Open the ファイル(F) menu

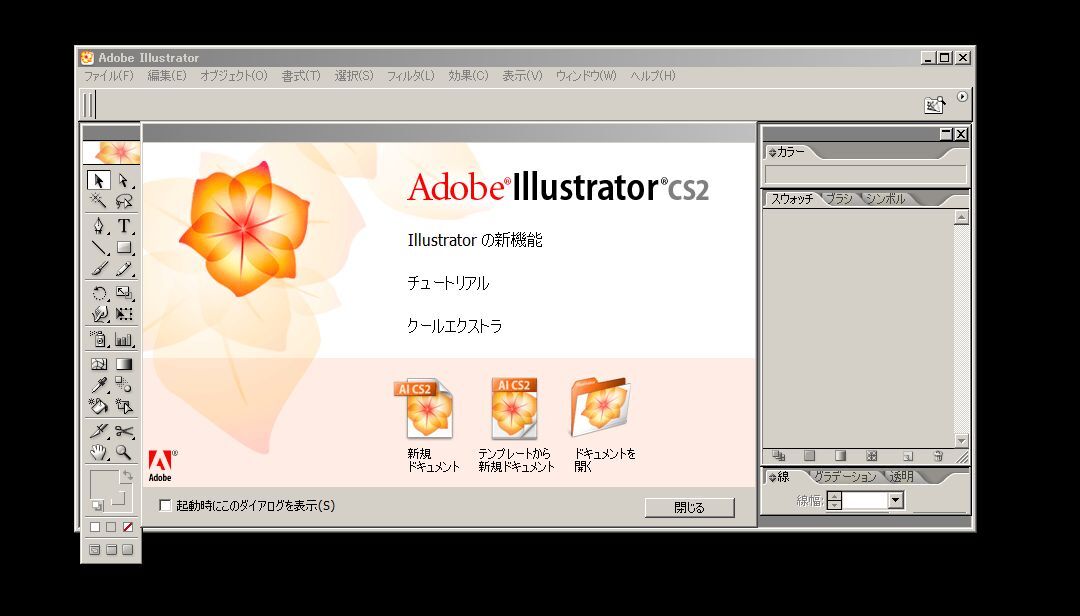[x=109, y=76]
